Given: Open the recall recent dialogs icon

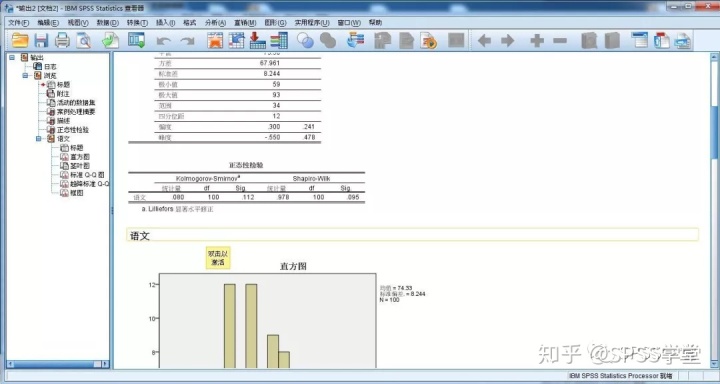Looking at the screenshot, I should click(136, 41).
